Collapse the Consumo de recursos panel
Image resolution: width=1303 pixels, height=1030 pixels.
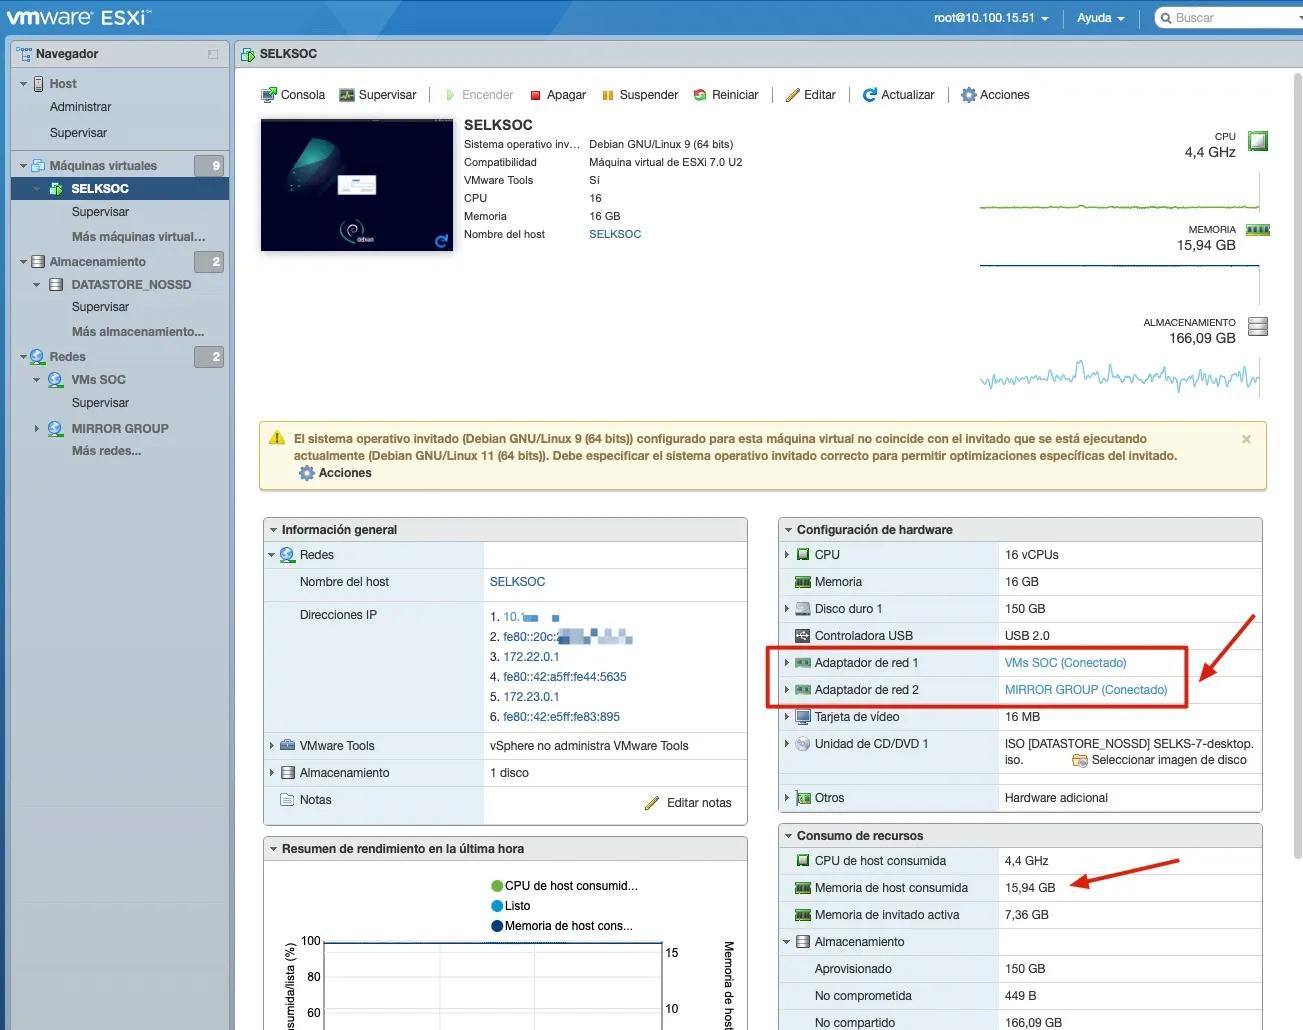[788, 836]
